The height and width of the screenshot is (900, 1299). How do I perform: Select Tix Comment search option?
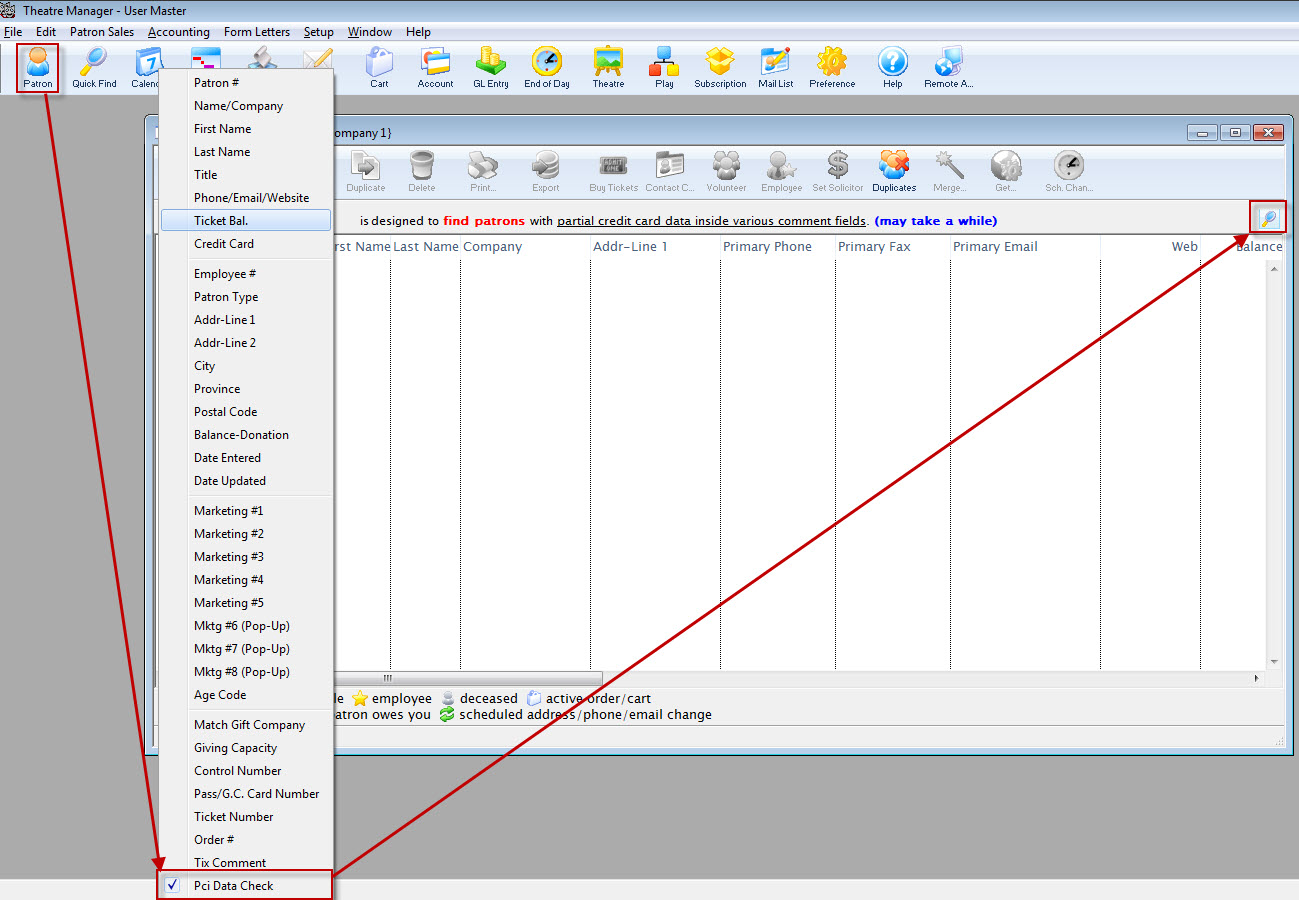click(x=245, y=863)
